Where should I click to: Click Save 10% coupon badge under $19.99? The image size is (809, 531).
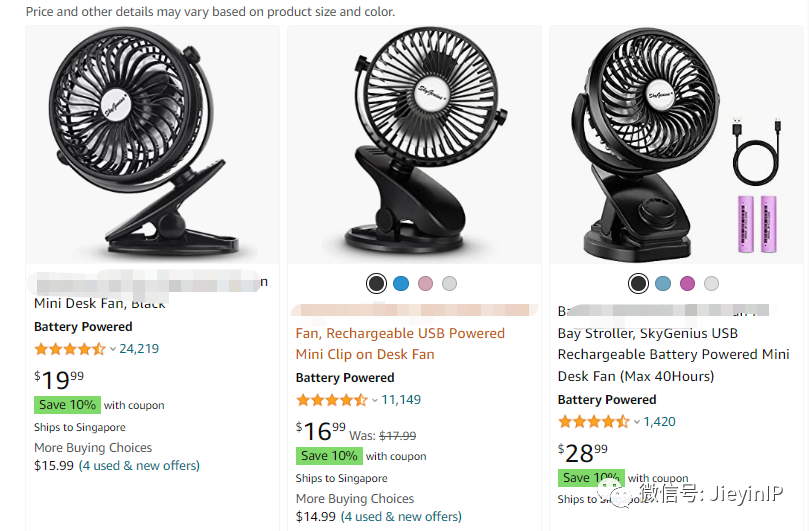coord(67,405)
